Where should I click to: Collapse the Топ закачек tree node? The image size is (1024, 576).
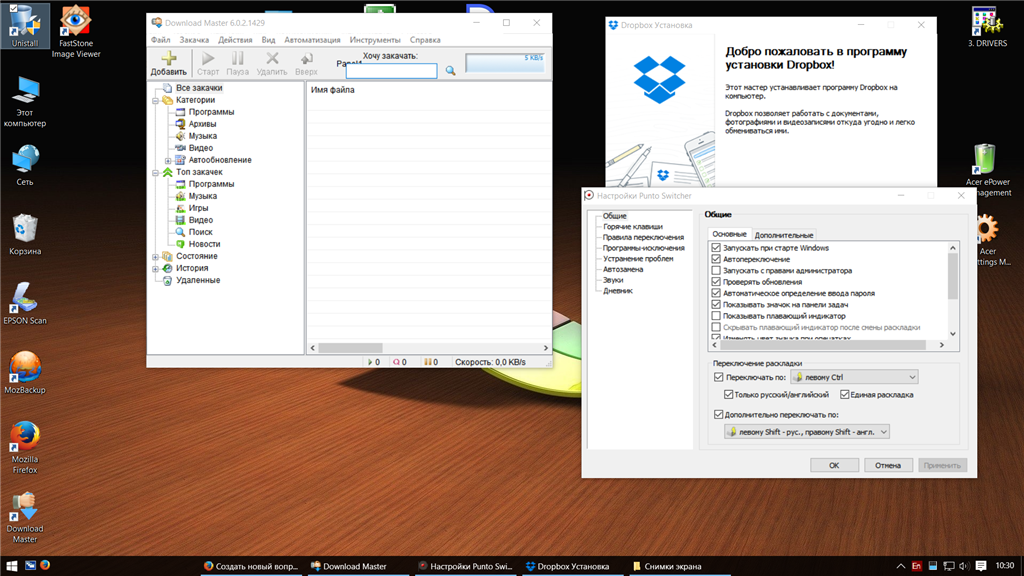click(x=155, y=173)
